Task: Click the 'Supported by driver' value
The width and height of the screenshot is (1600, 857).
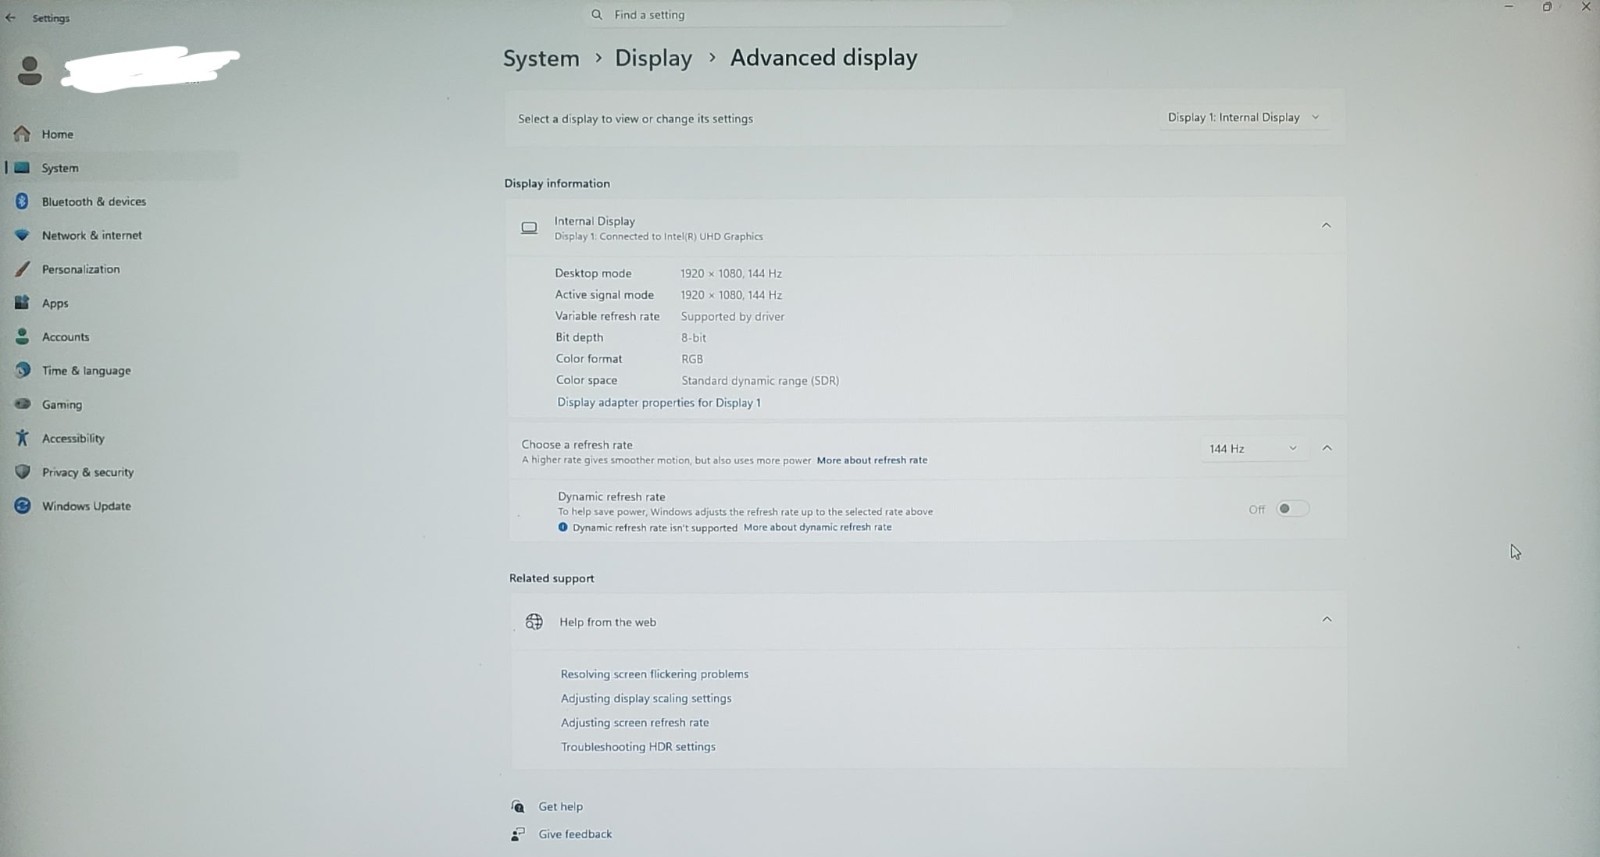Action: pyautogui.click(x=732, y=316)
